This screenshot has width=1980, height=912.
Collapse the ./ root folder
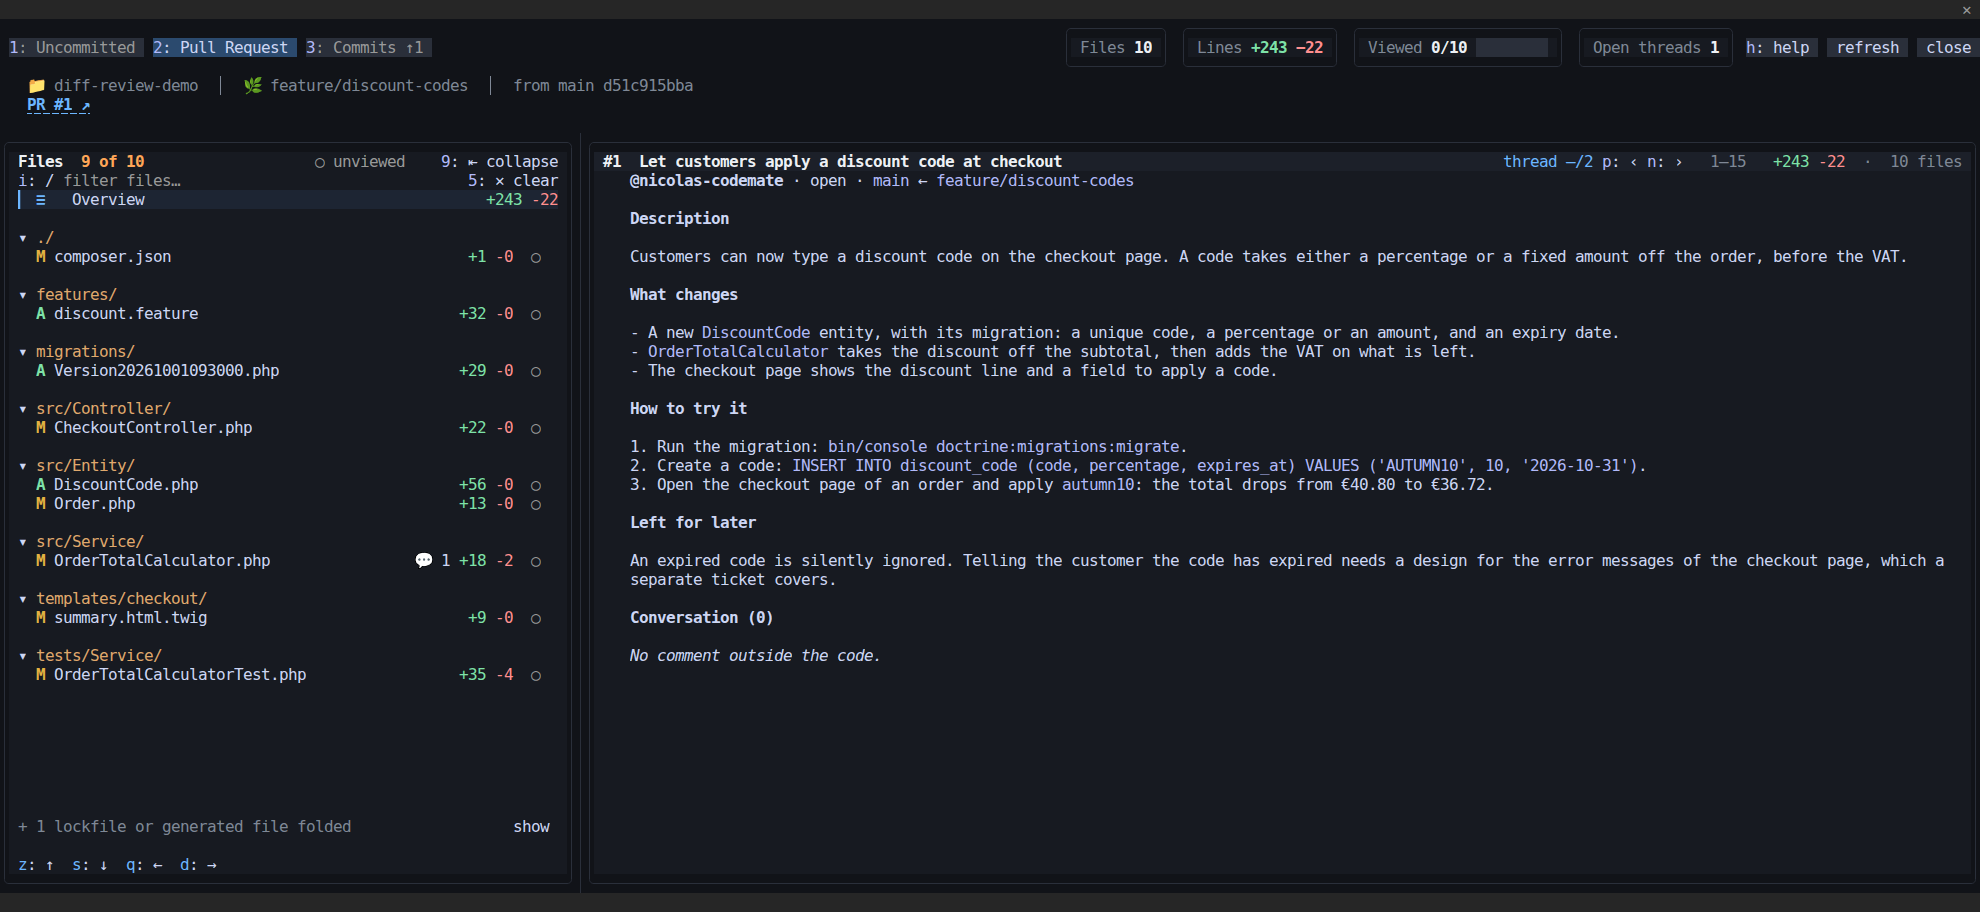[23, 238]
